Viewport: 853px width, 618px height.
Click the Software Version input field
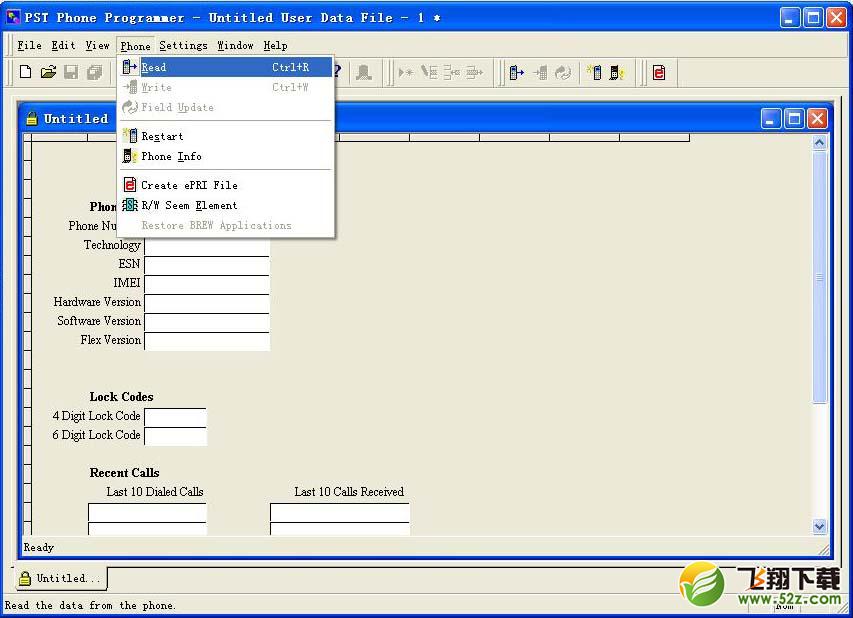207,323
